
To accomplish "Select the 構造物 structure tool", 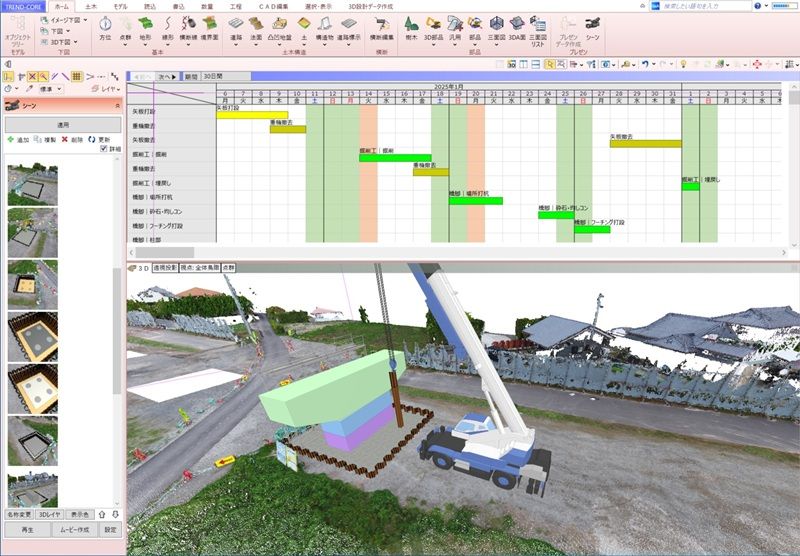I will coord(324,27).
